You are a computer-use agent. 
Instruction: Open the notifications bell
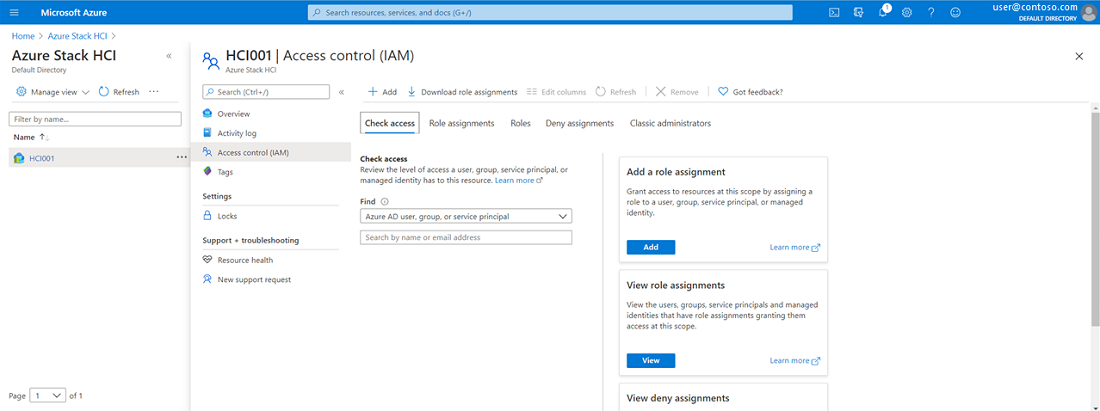[883, 12]
